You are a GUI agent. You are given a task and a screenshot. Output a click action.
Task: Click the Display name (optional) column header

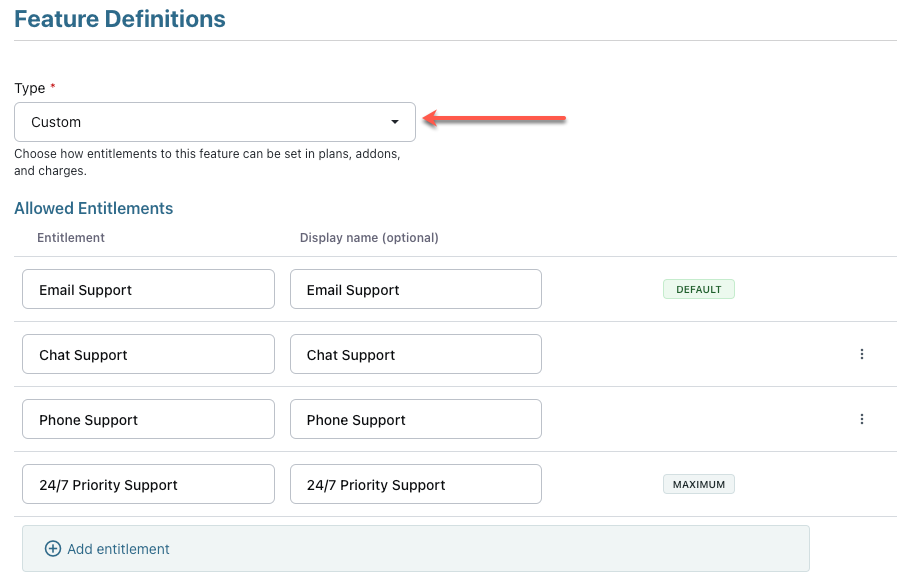point(369,238)
